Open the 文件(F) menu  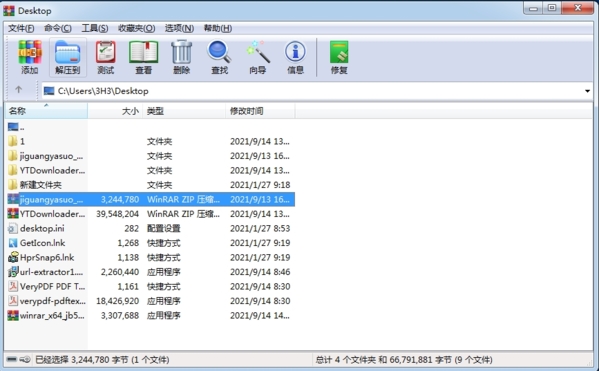(x=21, y=28)
